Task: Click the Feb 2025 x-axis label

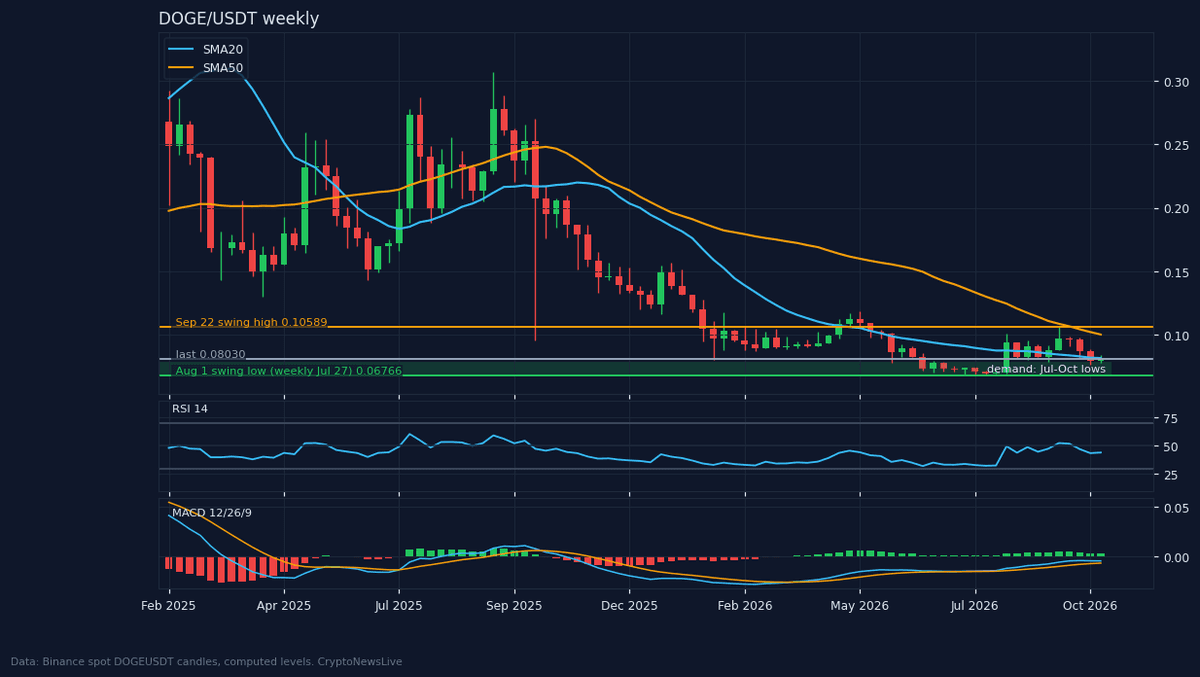Action: point(169,605)
